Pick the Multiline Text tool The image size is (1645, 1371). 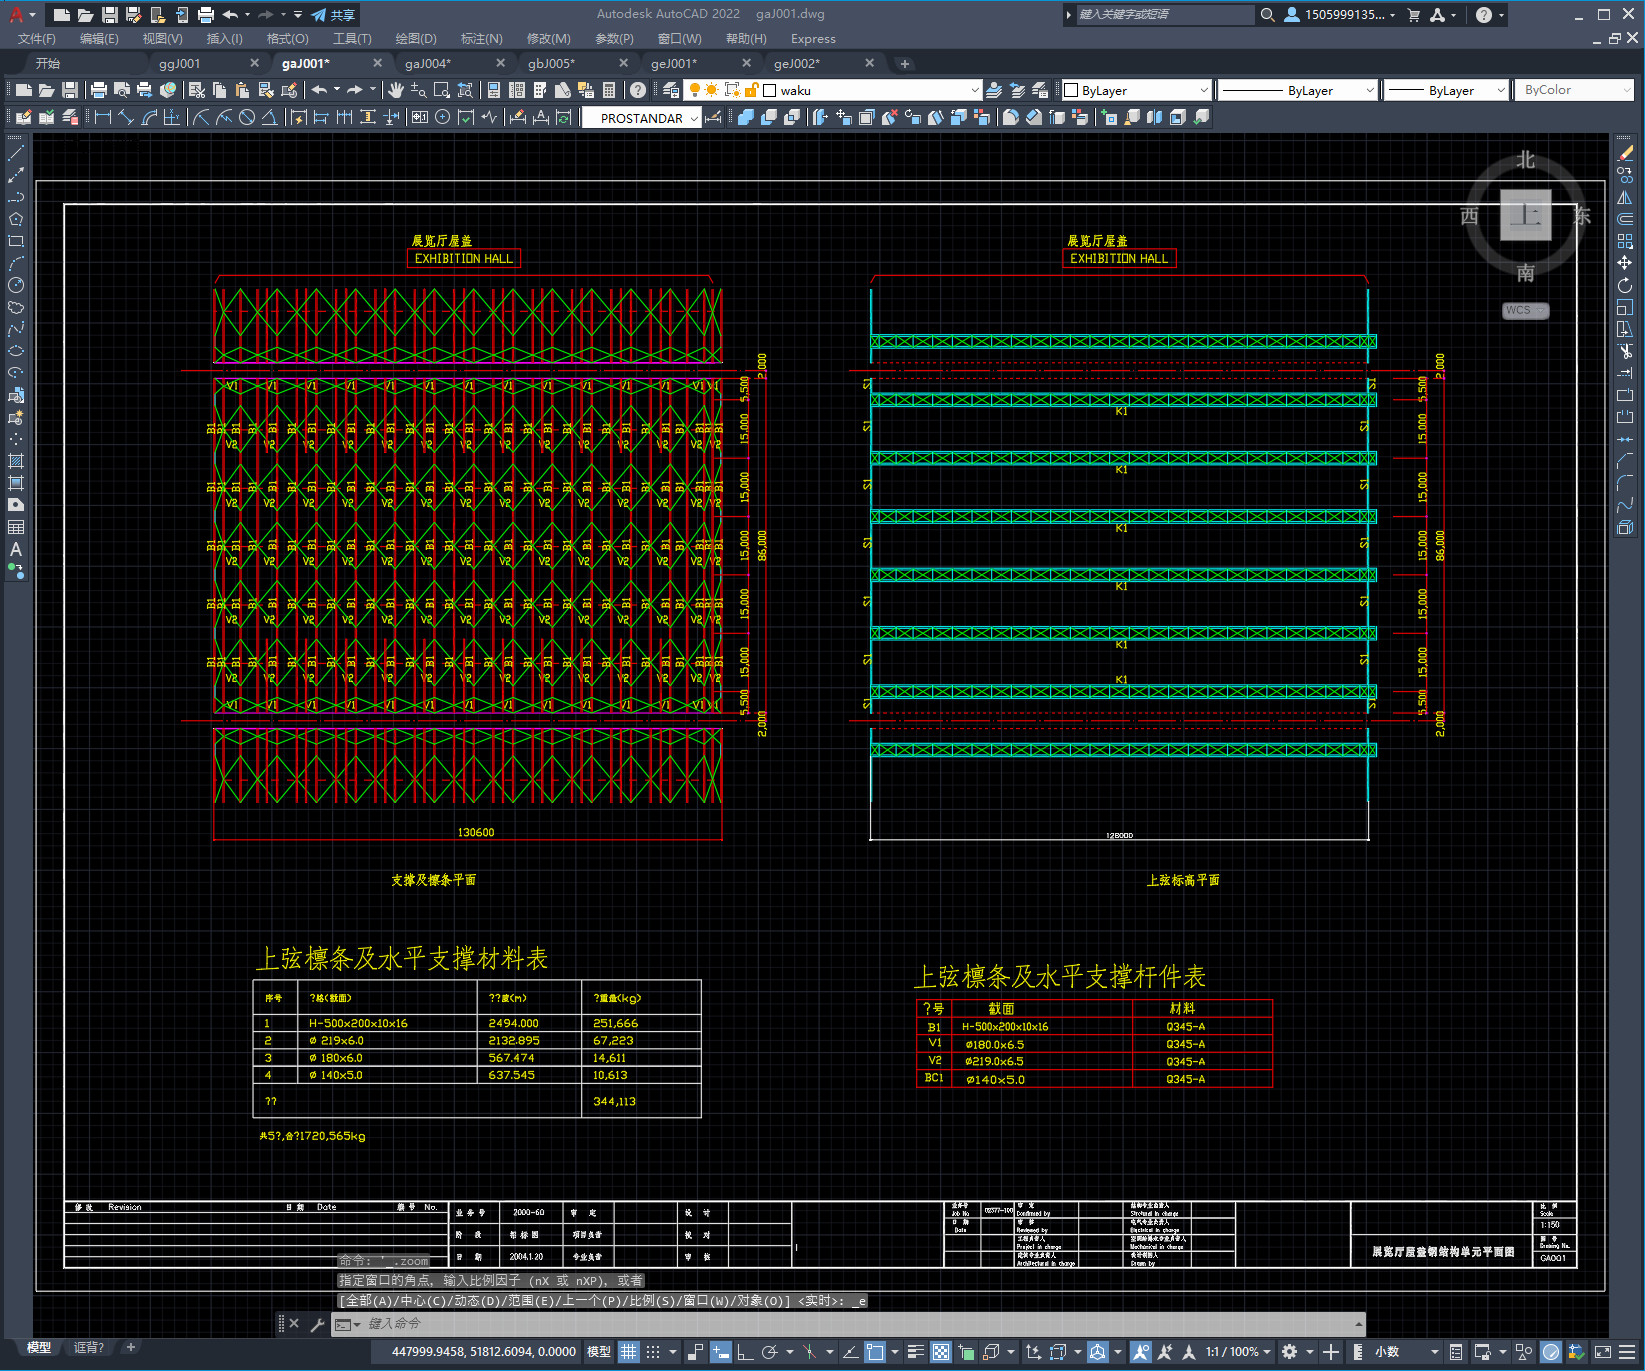16,549
